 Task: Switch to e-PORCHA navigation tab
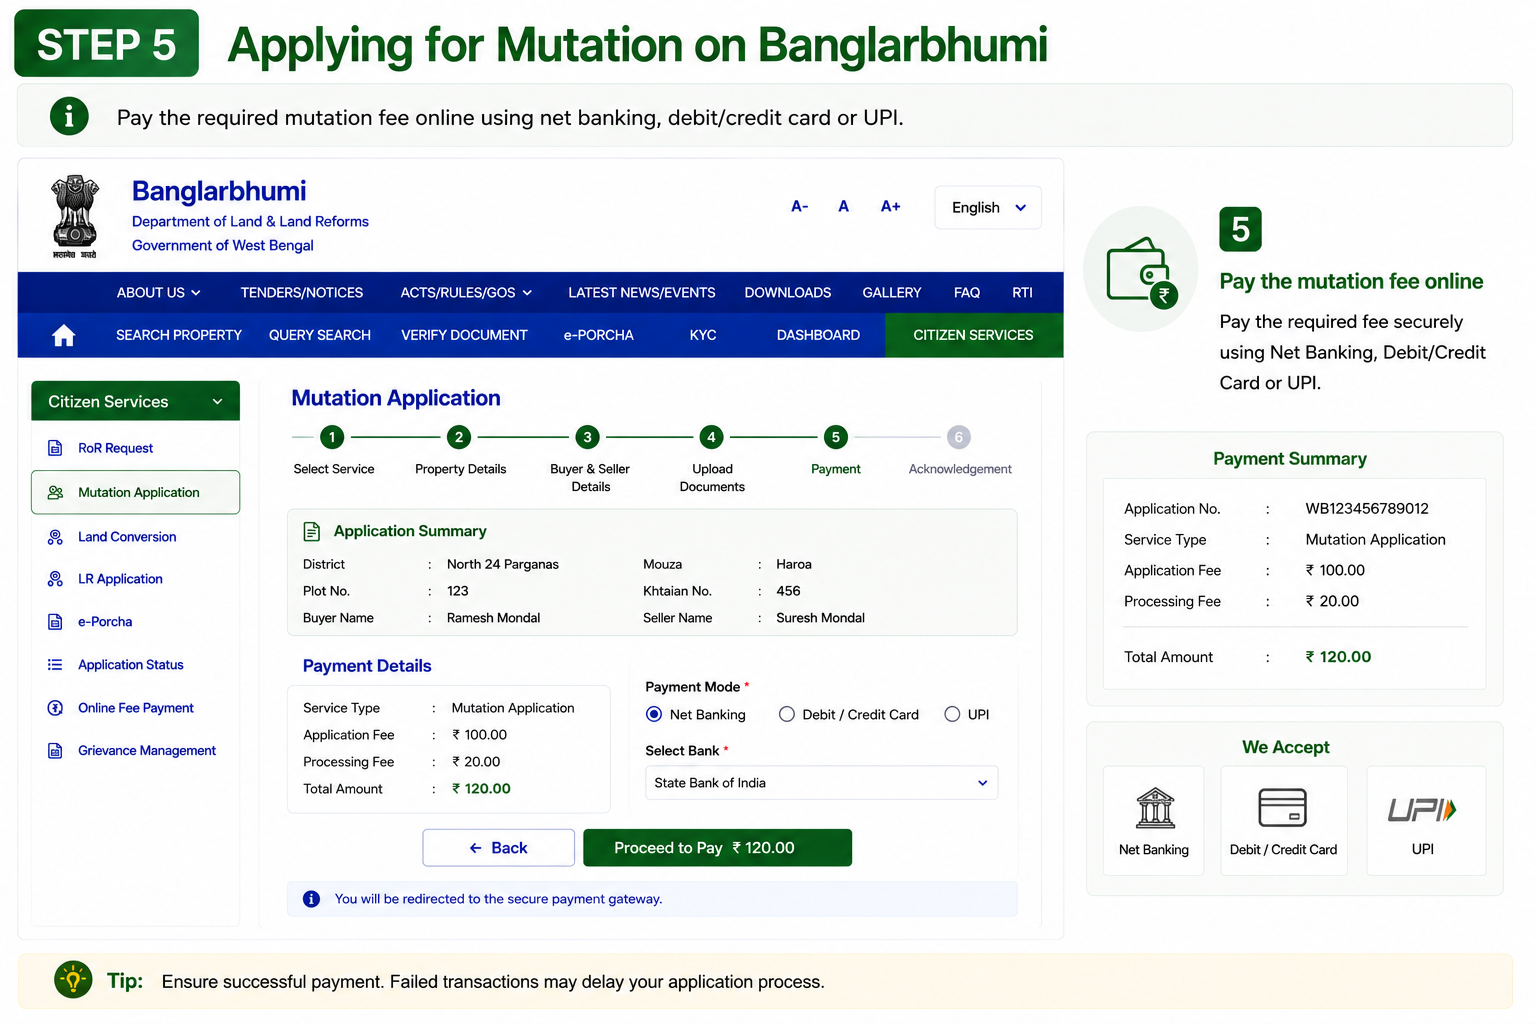[599, 335]
